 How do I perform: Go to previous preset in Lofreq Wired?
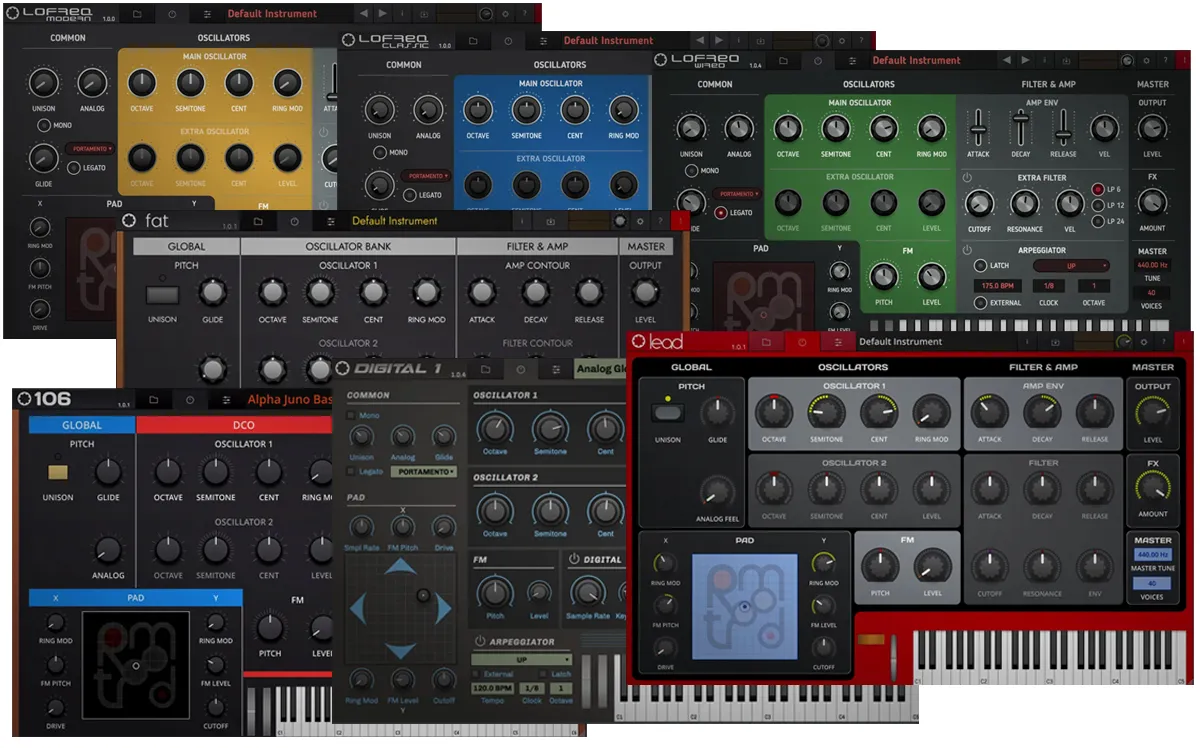click(1009, 60)
